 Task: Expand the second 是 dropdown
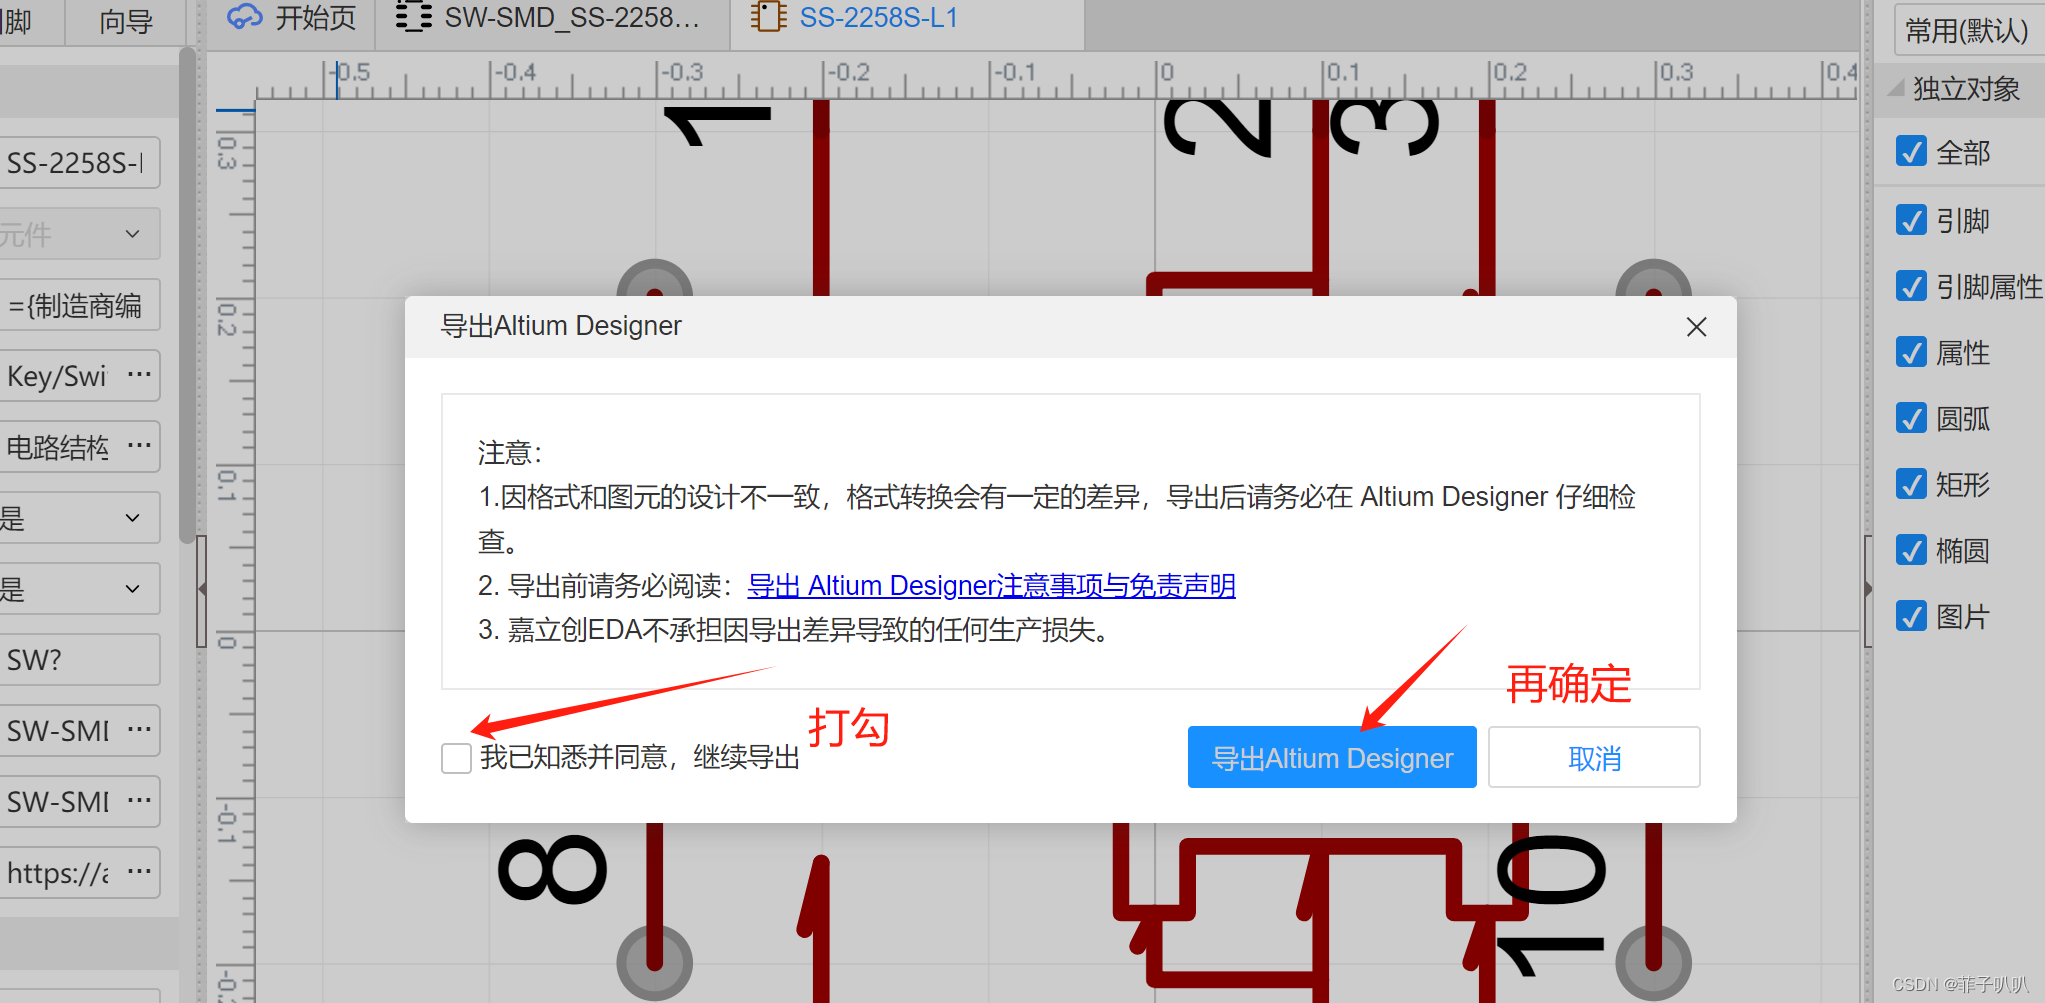click(x=79, y=589)
